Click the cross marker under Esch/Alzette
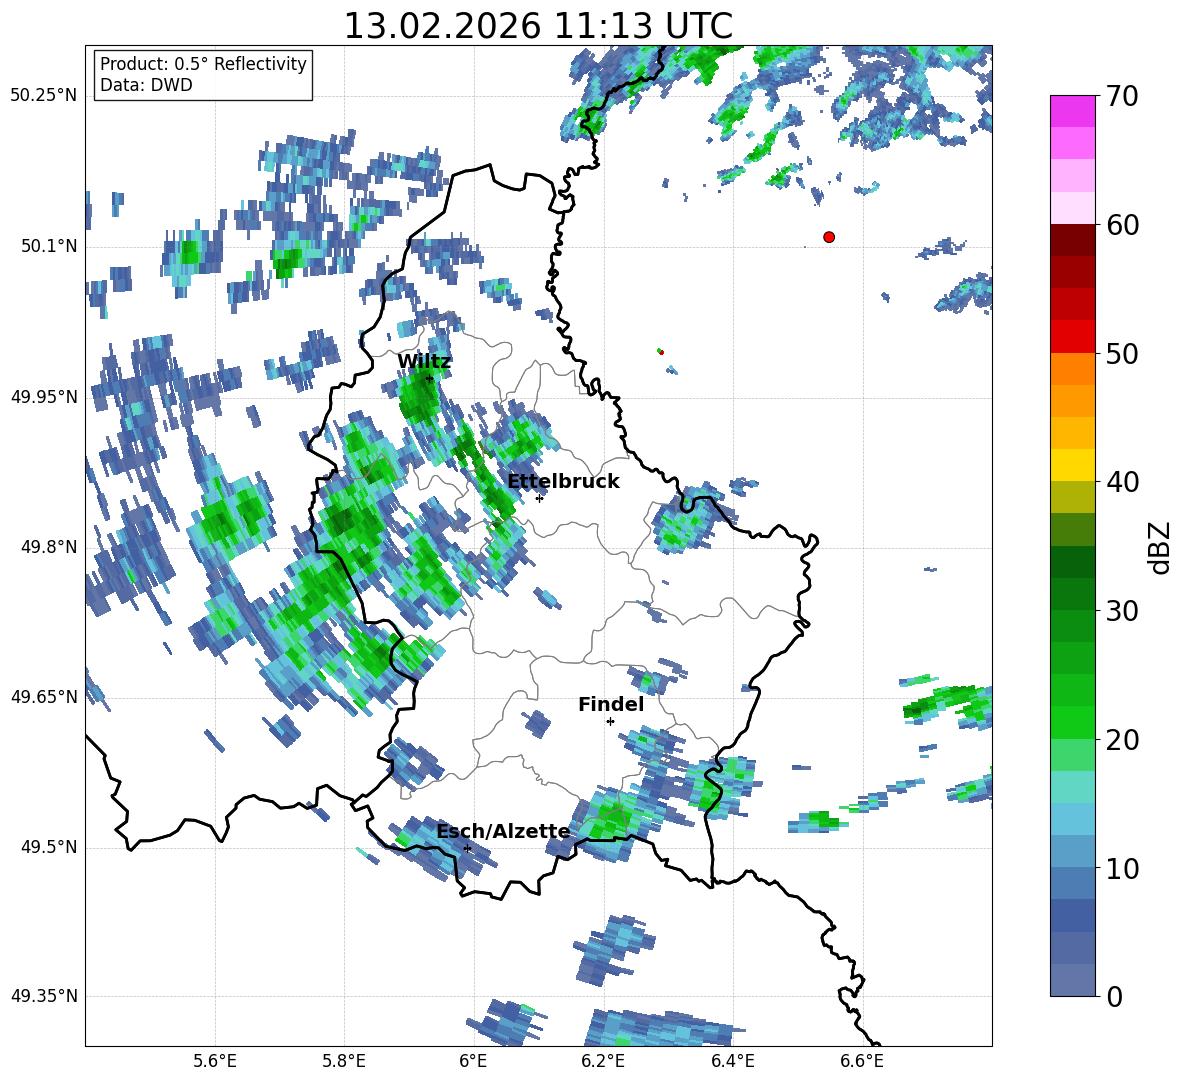Image resolution: width=1184 pixels, height=1081 pixels. pyautogui.click(x=467, y=848)
